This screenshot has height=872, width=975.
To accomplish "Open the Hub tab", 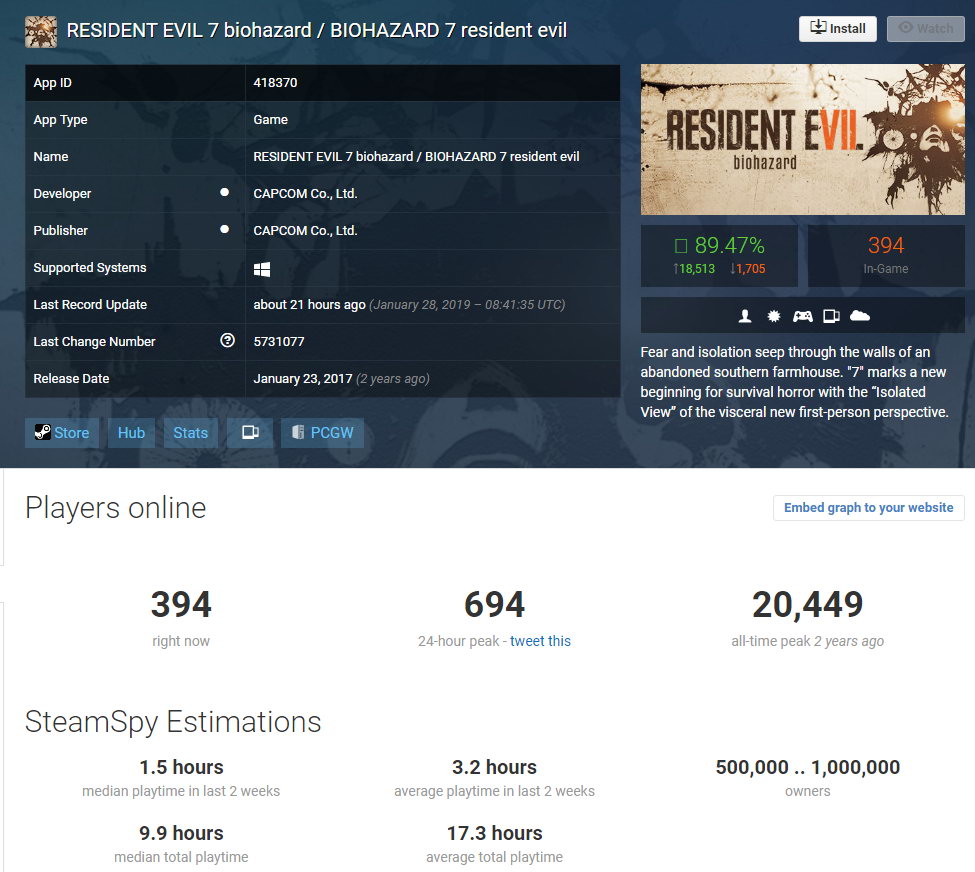I will (130, 433).
